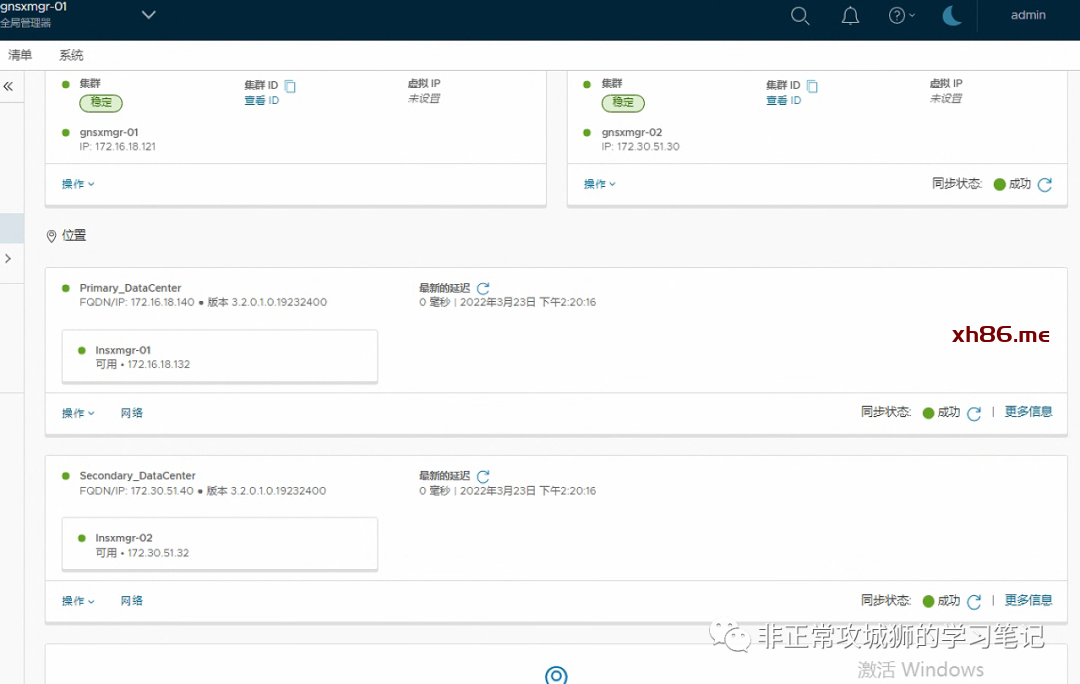Refresh latency for Secondary_DataCenter
The width and height of the screenshot is (1080, 684).
point(483,476)
